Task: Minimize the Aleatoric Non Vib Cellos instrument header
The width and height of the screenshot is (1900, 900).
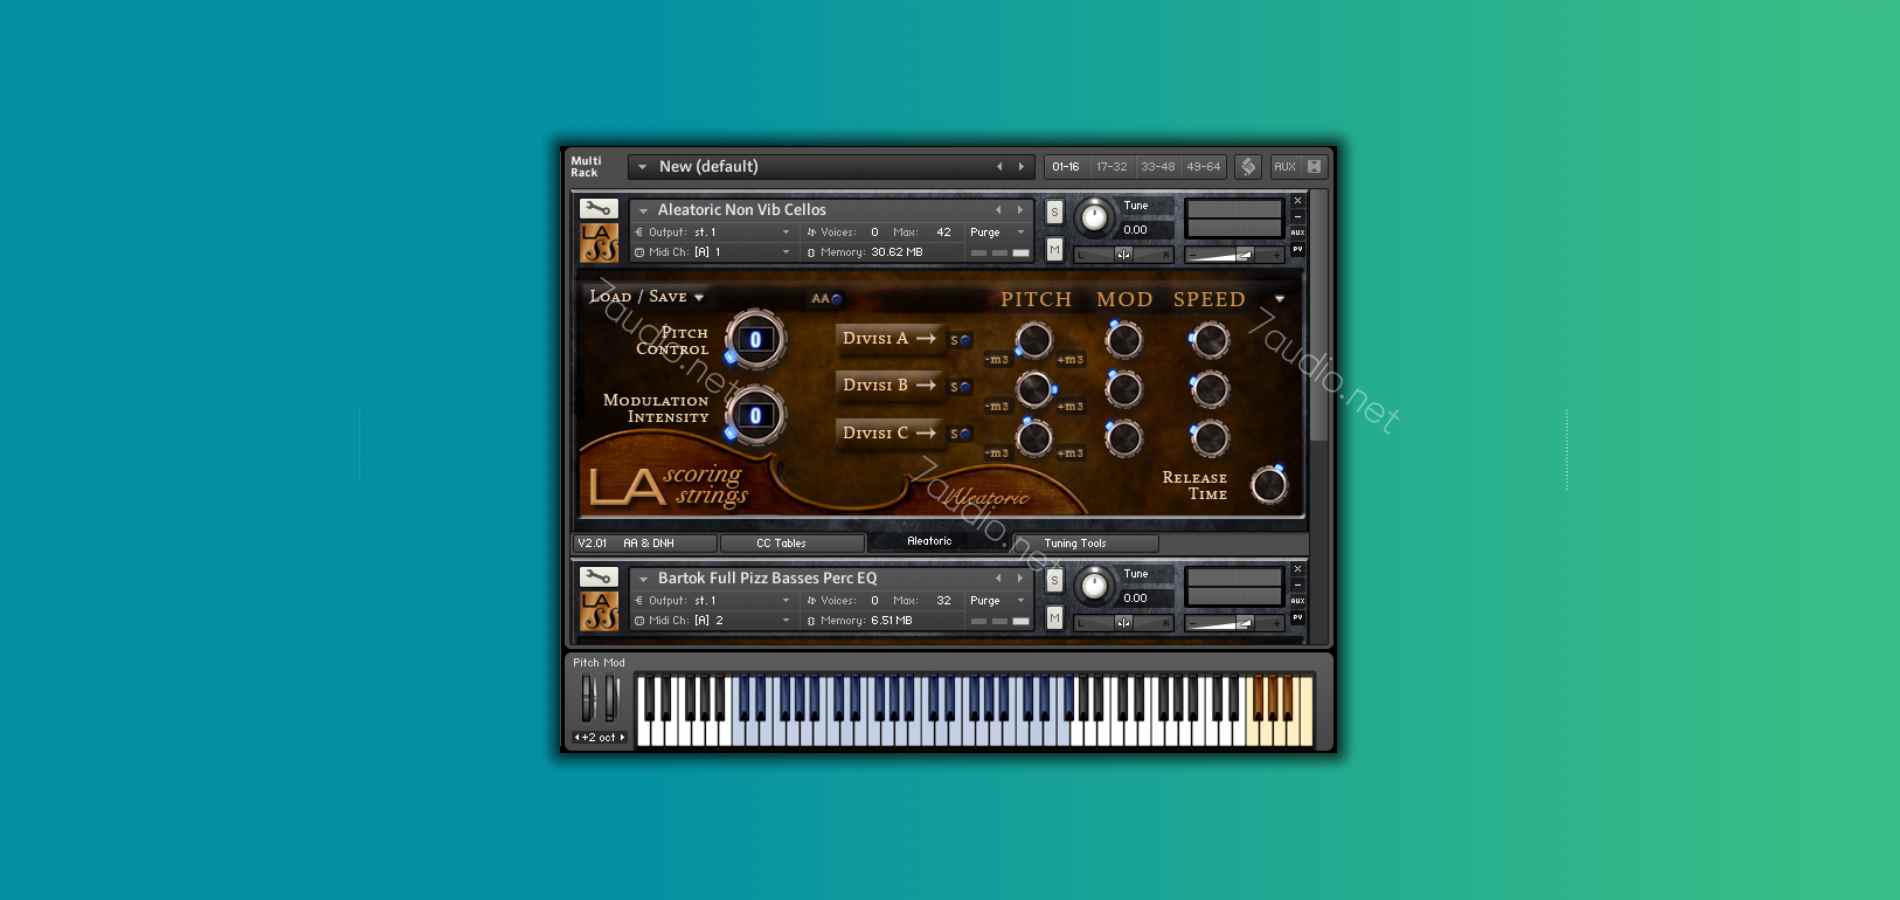Action: click(x=1298, y=217)
